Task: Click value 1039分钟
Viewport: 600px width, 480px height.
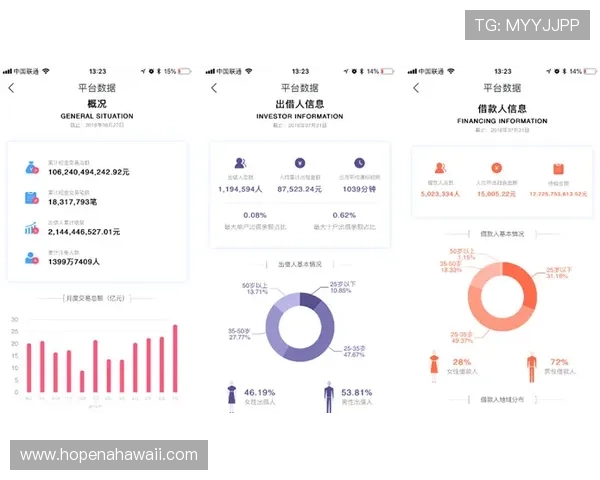Action: pos(359,189)
